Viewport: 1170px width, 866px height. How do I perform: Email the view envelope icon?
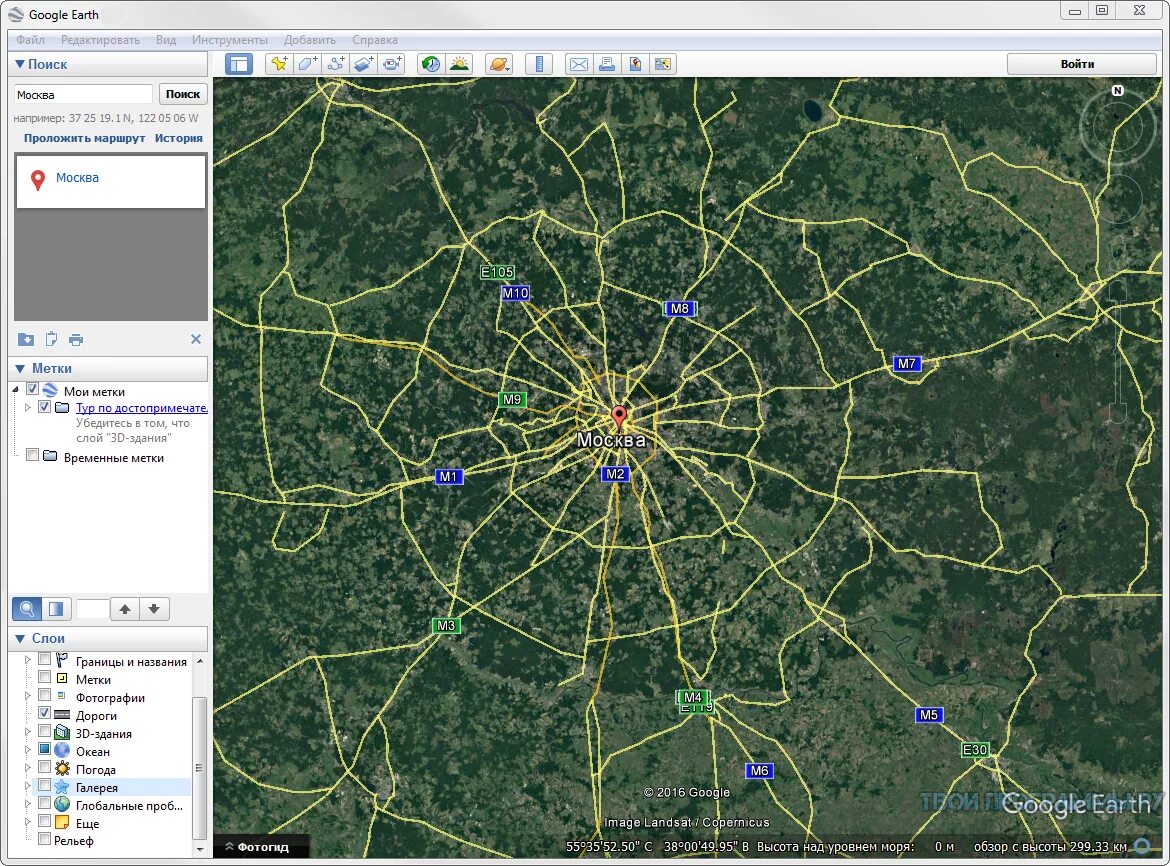point(578,64)
